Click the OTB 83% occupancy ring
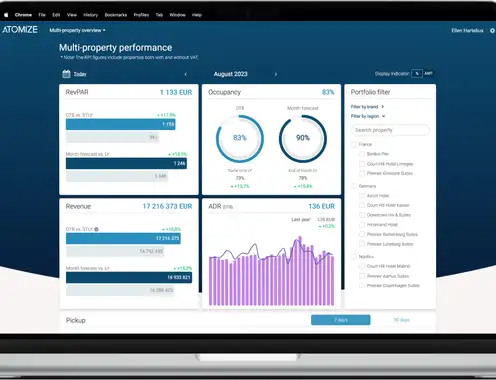496x380 pixels. (240, 138)
